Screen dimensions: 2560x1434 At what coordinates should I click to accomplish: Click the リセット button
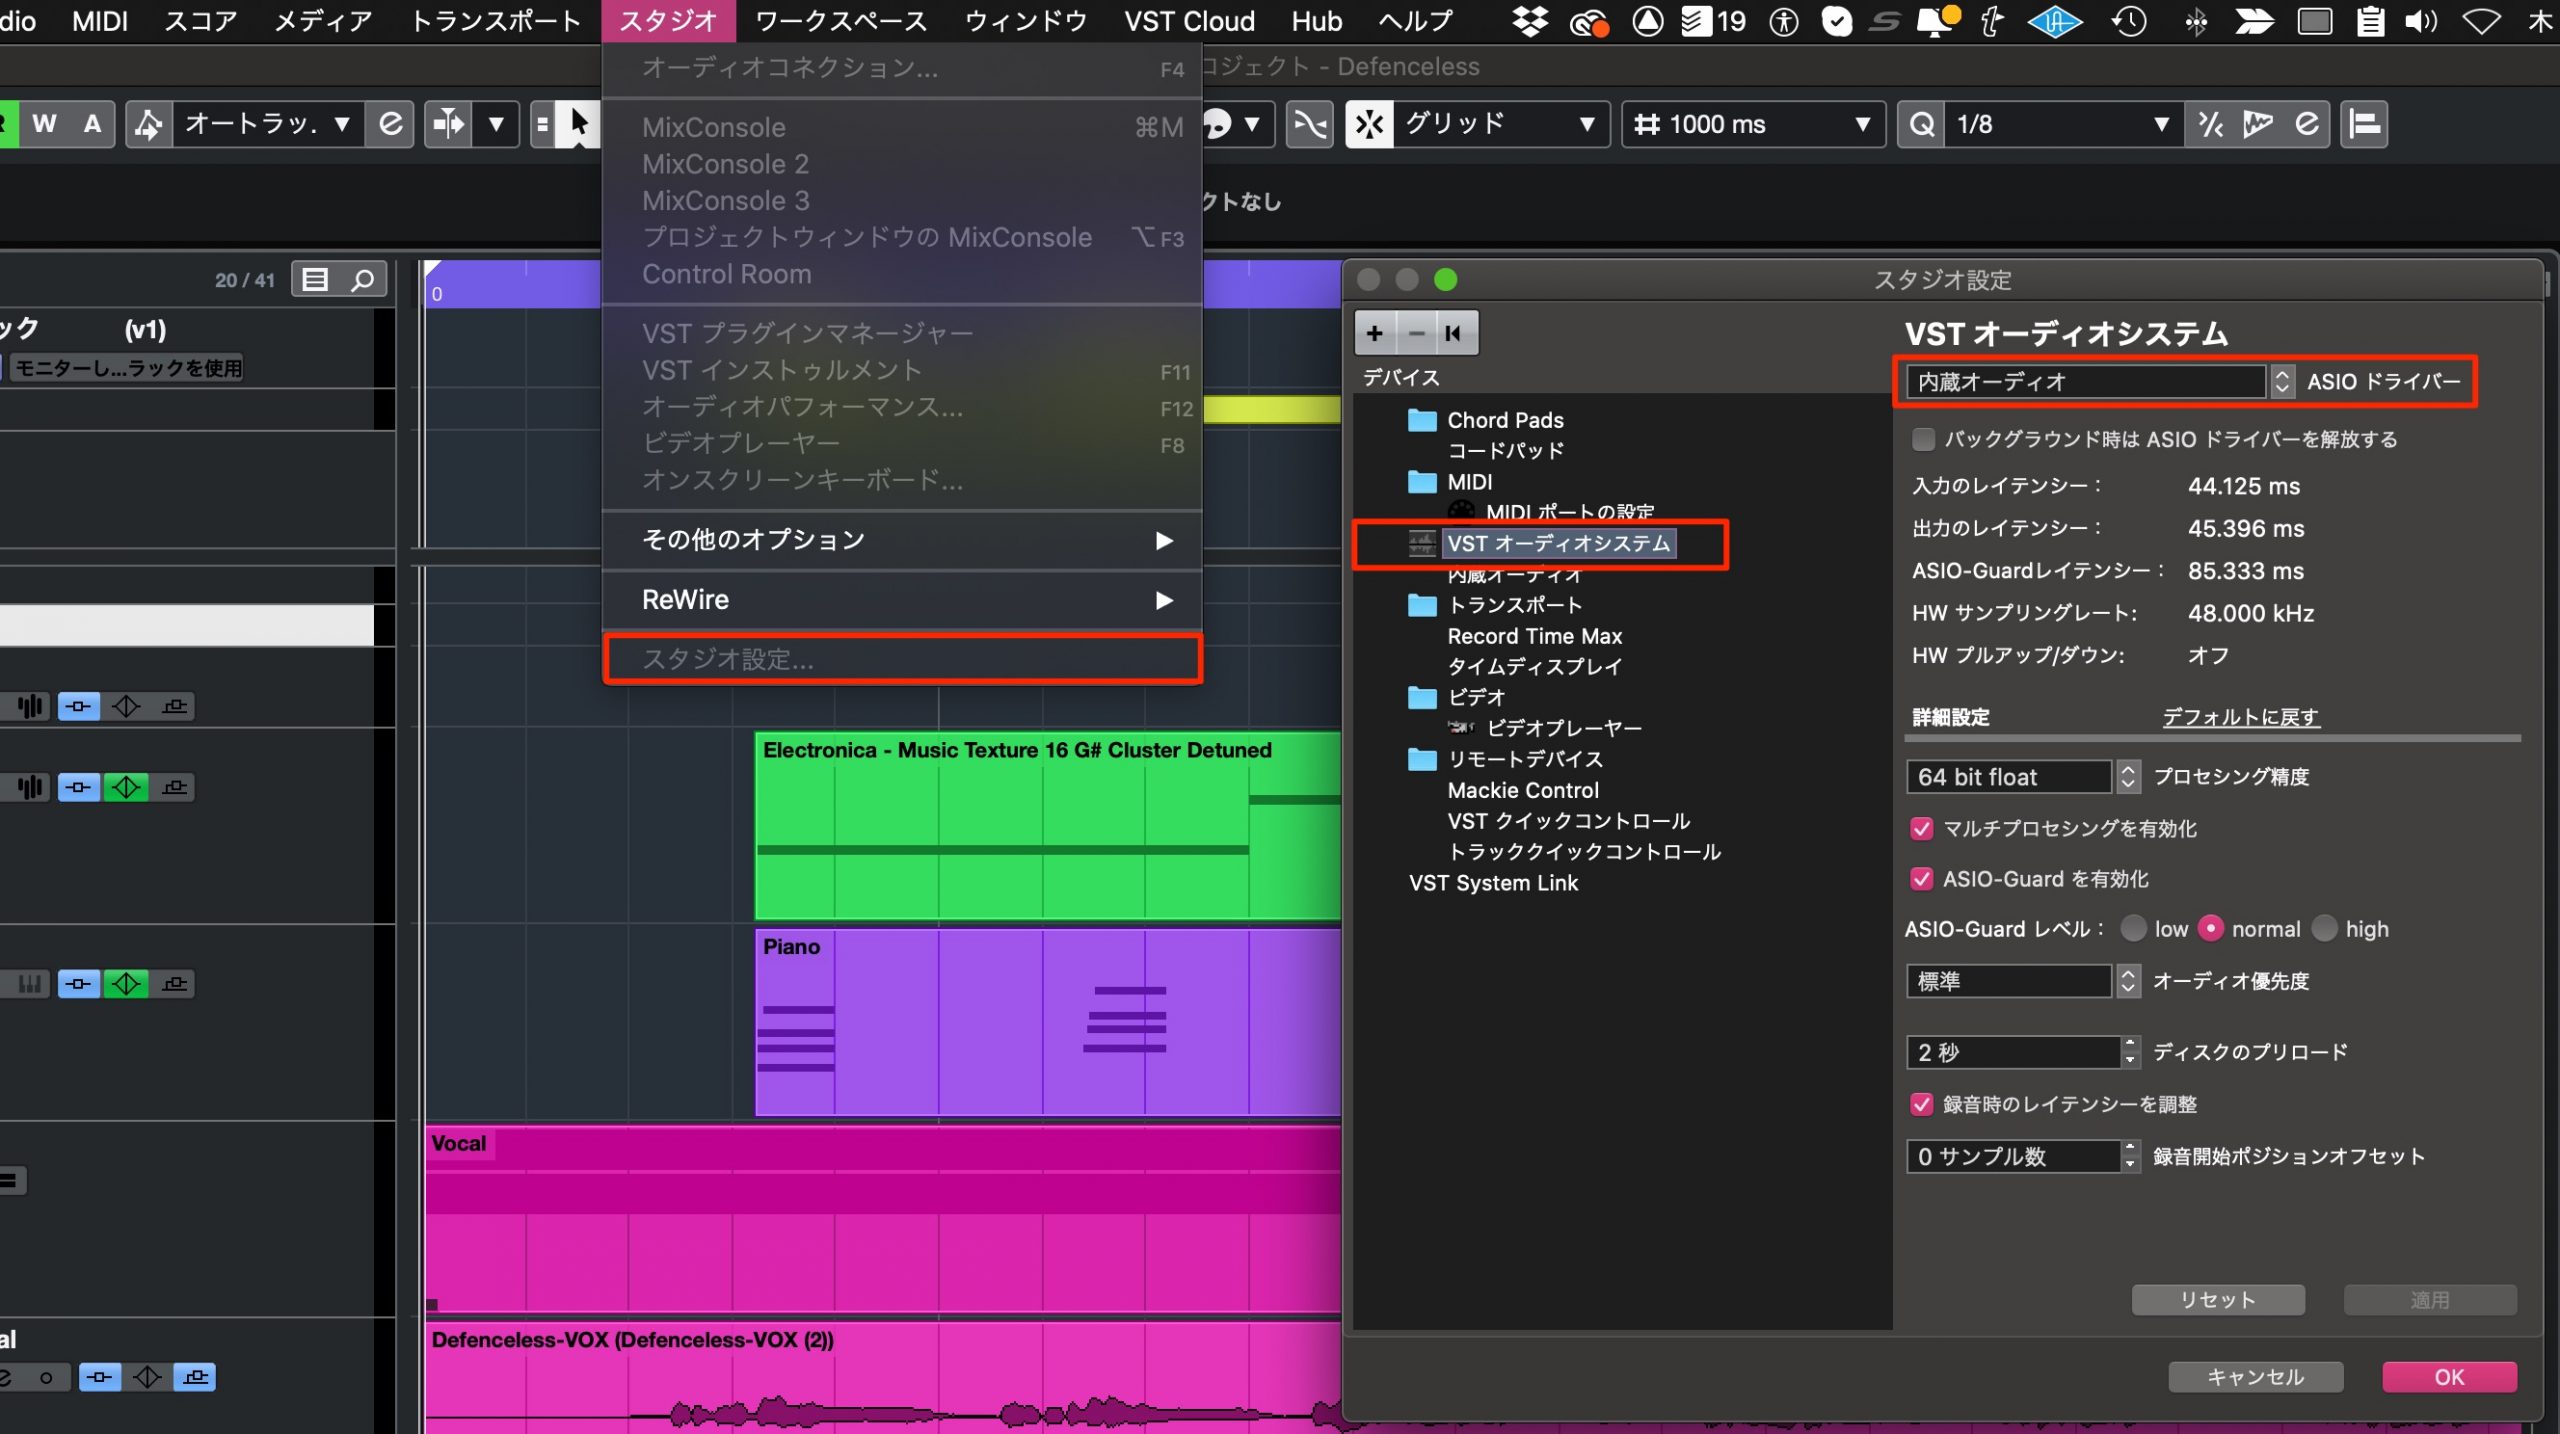pos(2218,1300)
